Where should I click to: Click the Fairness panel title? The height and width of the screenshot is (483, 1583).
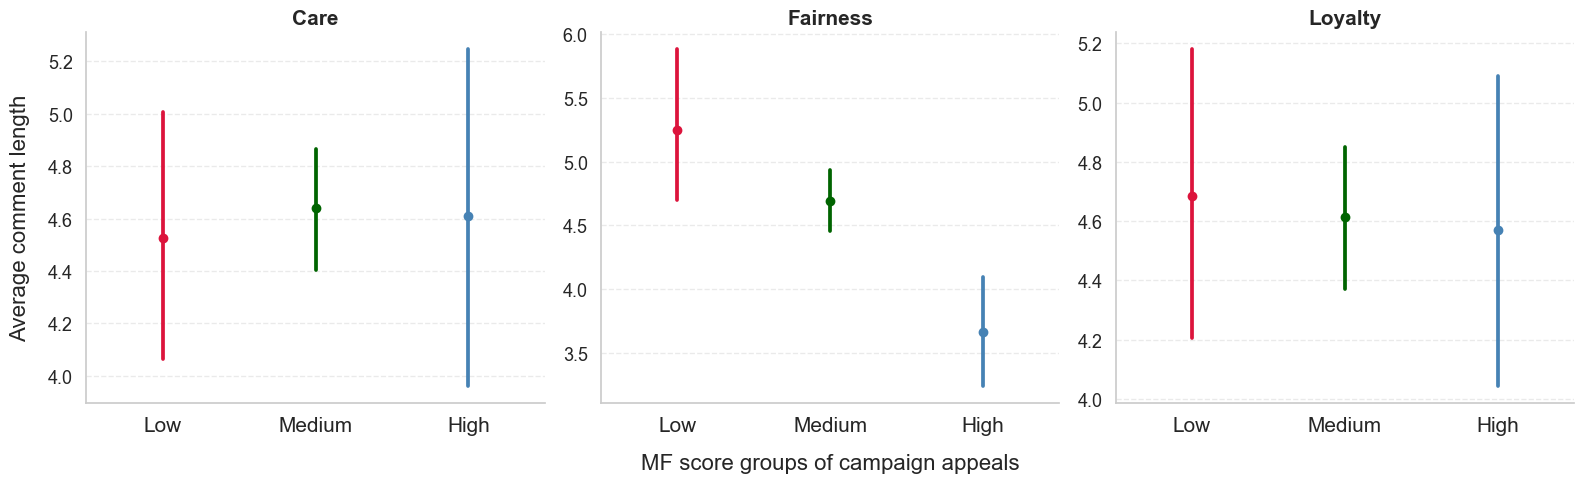(x=829, y=18)
